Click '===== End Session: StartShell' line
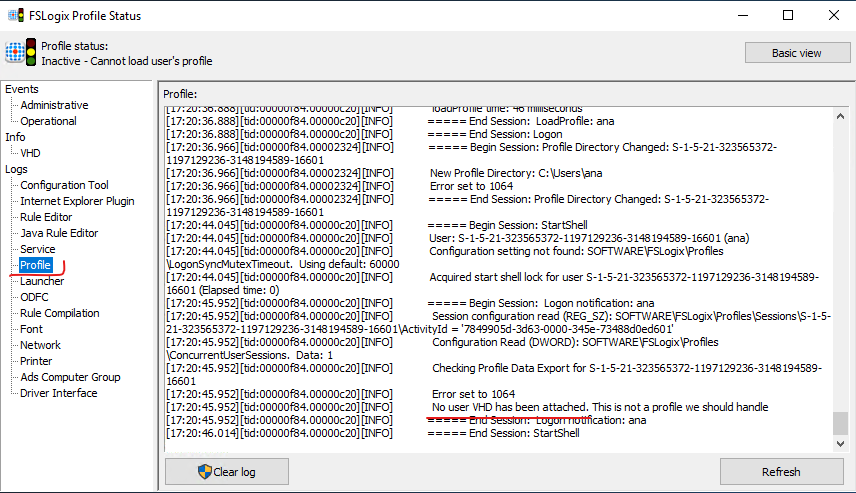This screenshot has width=856, height=493. point(373,433)
